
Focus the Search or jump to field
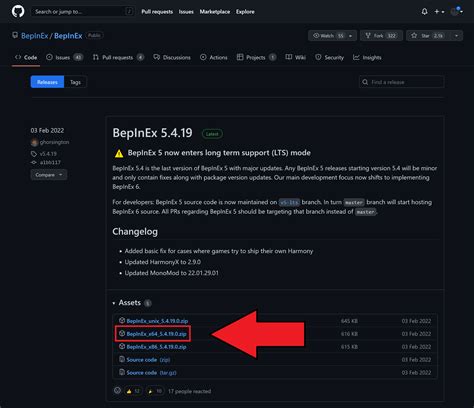pos(83,12)
